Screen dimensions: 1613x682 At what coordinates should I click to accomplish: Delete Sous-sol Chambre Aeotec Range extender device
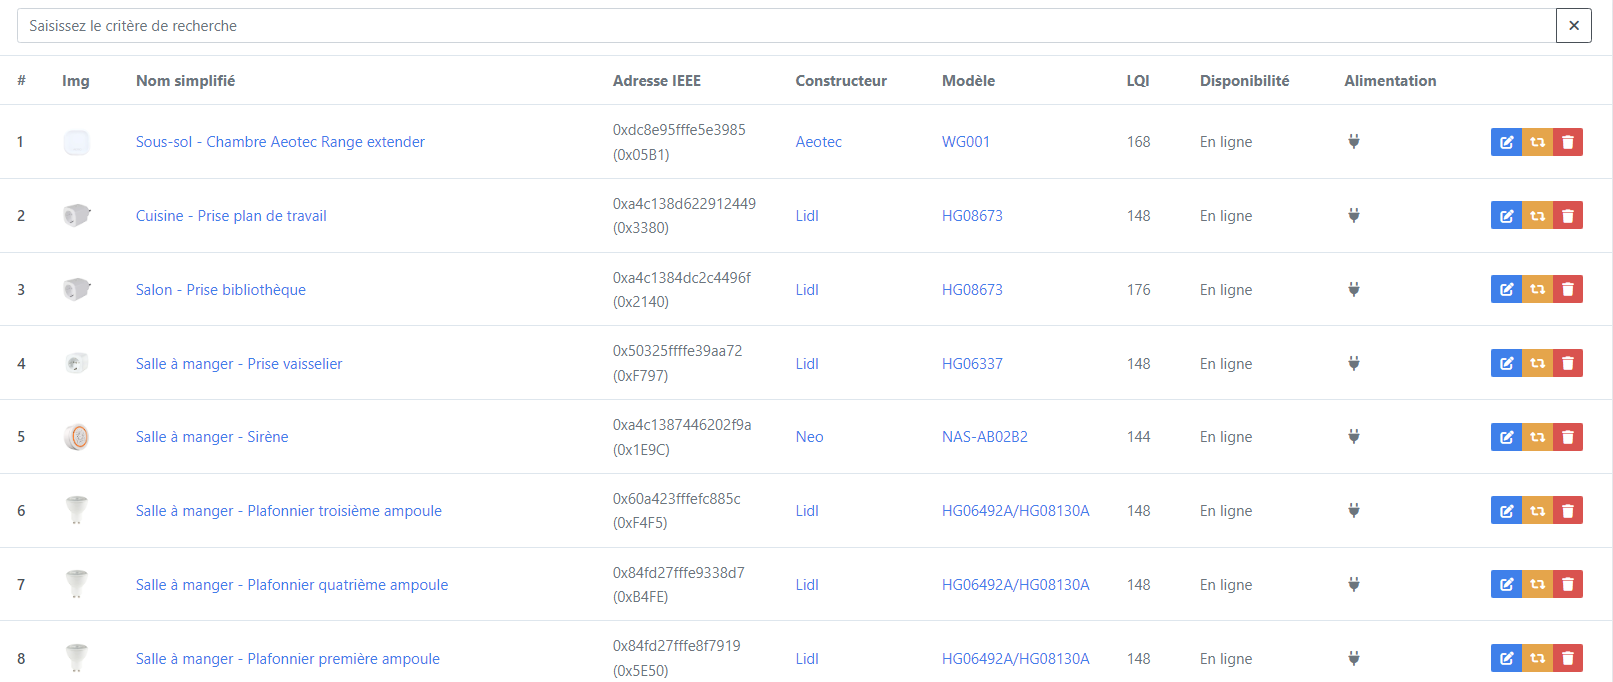pyautogui.click(x=1568, y=142)
